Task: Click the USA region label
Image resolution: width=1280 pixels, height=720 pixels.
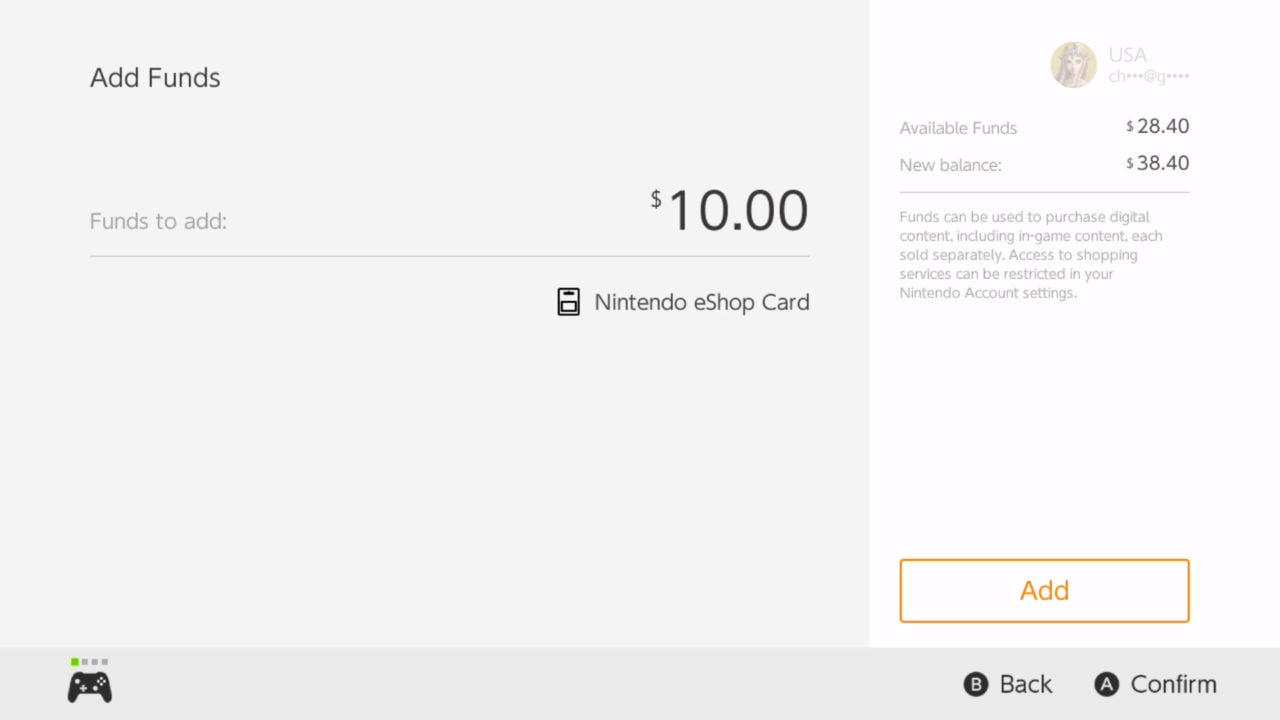Action: click(1127, 55)
